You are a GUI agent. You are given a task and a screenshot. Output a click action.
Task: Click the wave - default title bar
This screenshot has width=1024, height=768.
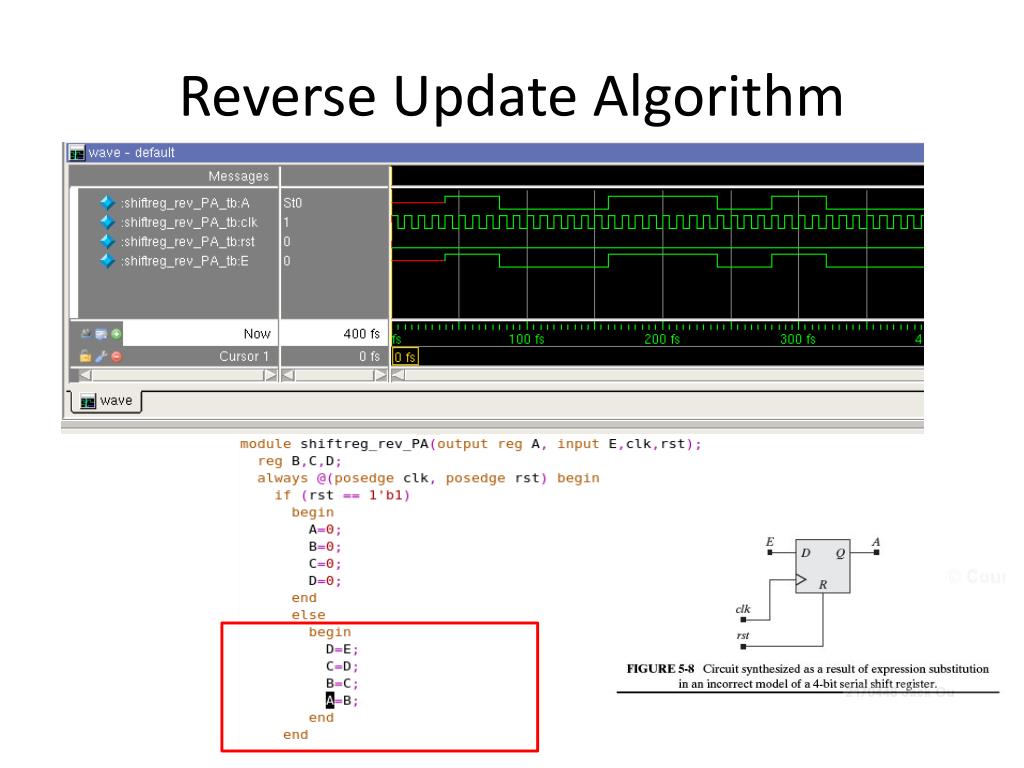[x=495, y=153]
